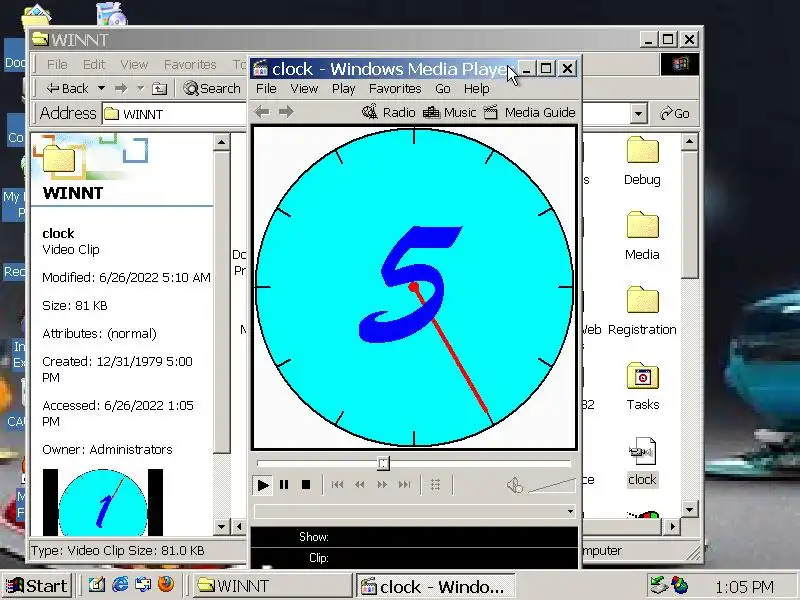800x600 pixels.
Task: Click Show Desktop quick launch icon
Action: coord(97,585)
